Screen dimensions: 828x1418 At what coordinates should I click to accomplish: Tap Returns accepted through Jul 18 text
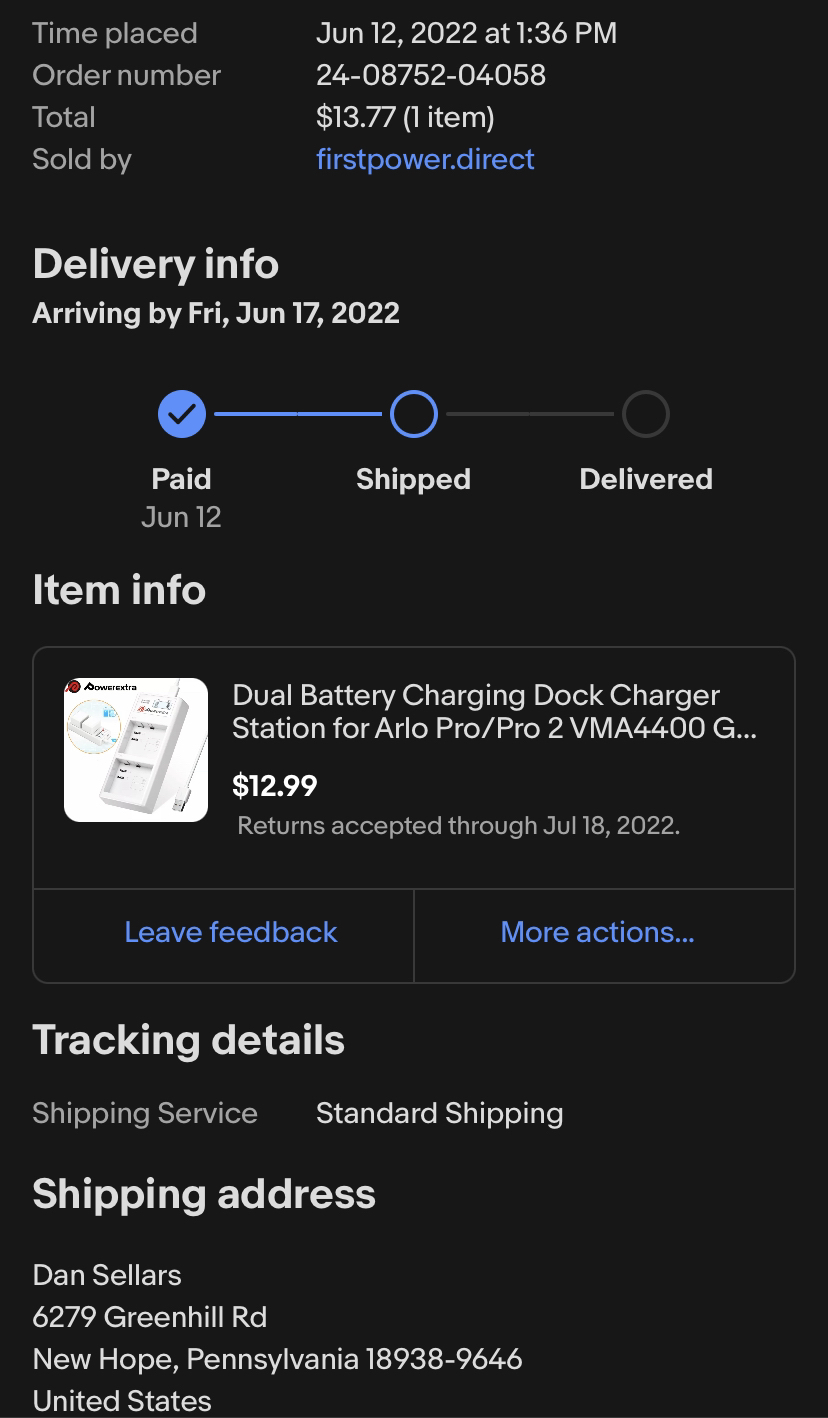458,826
